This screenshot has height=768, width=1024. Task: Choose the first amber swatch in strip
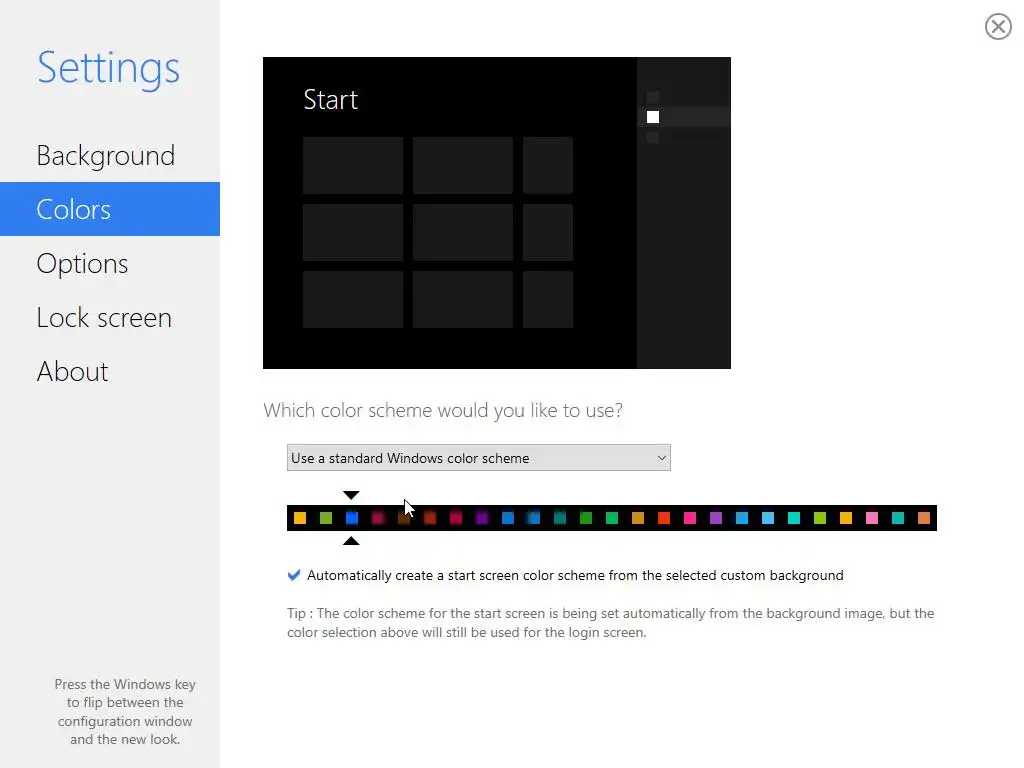pos(300,518)
